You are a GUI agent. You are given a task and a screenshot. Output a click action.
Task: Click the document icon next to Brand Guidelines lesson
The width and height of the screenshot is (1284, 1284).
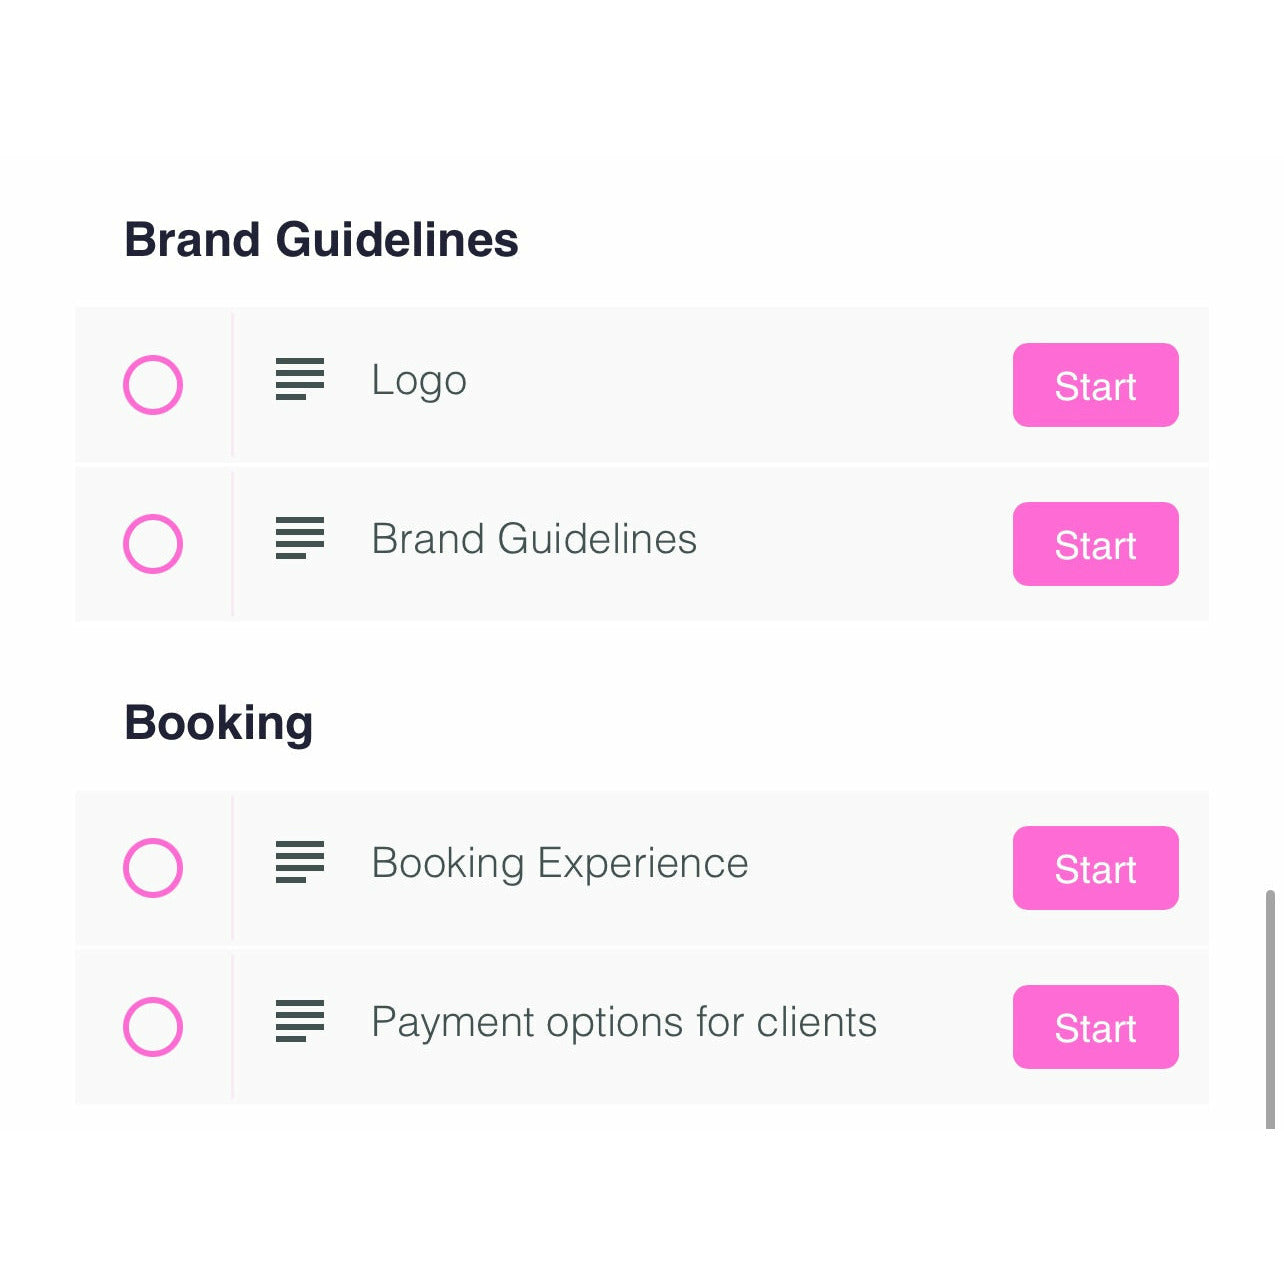(300, 538)
